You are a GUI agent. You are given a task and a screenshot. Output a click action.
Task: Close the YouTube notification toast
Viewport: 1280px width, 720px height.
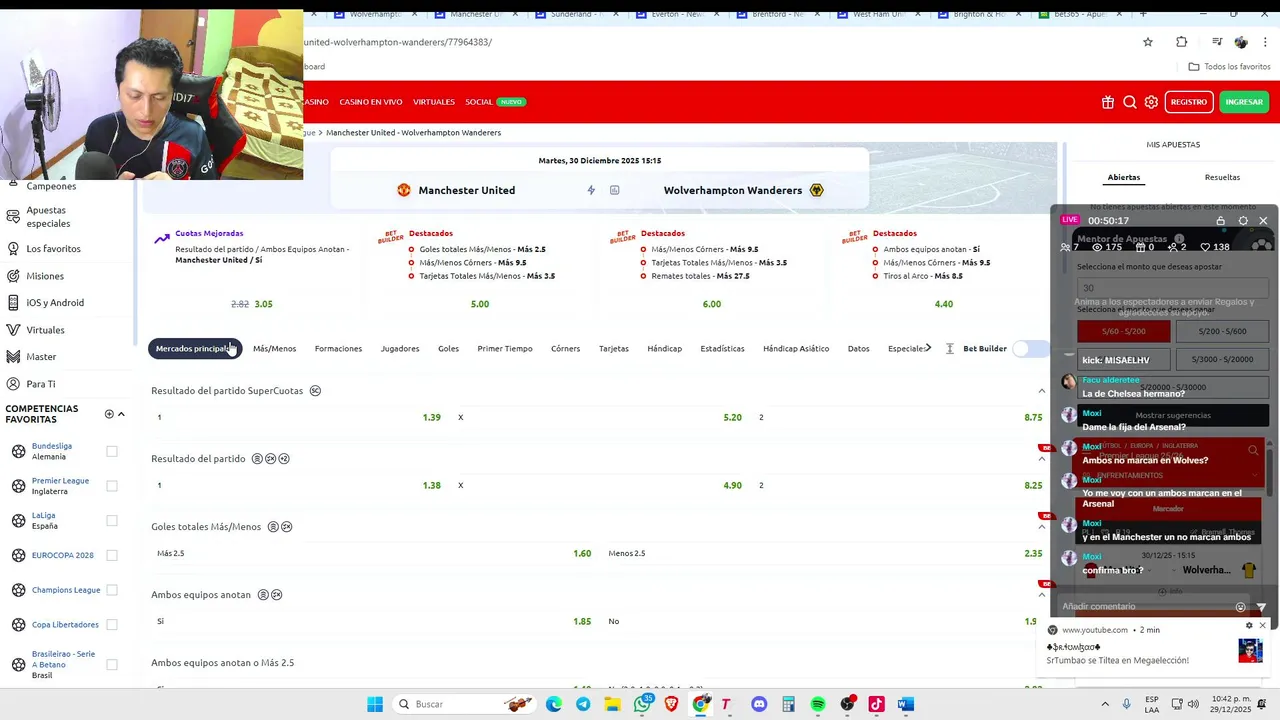pos(1262,626)
